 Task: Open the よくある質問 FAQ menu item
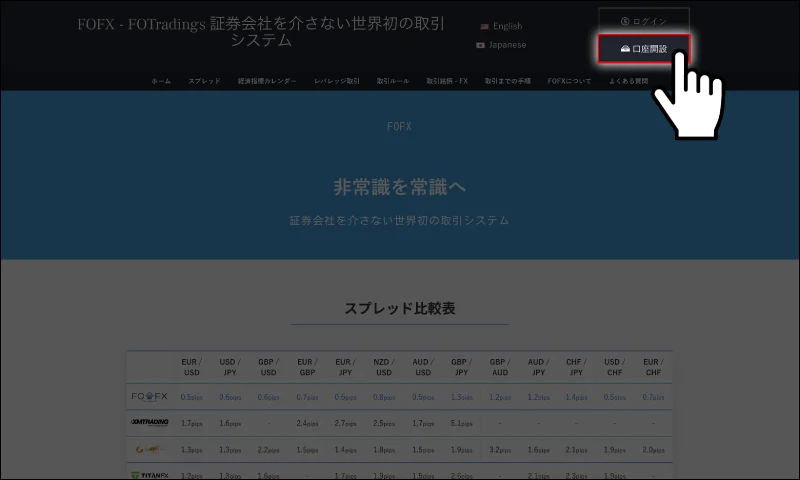click(629, 80)
